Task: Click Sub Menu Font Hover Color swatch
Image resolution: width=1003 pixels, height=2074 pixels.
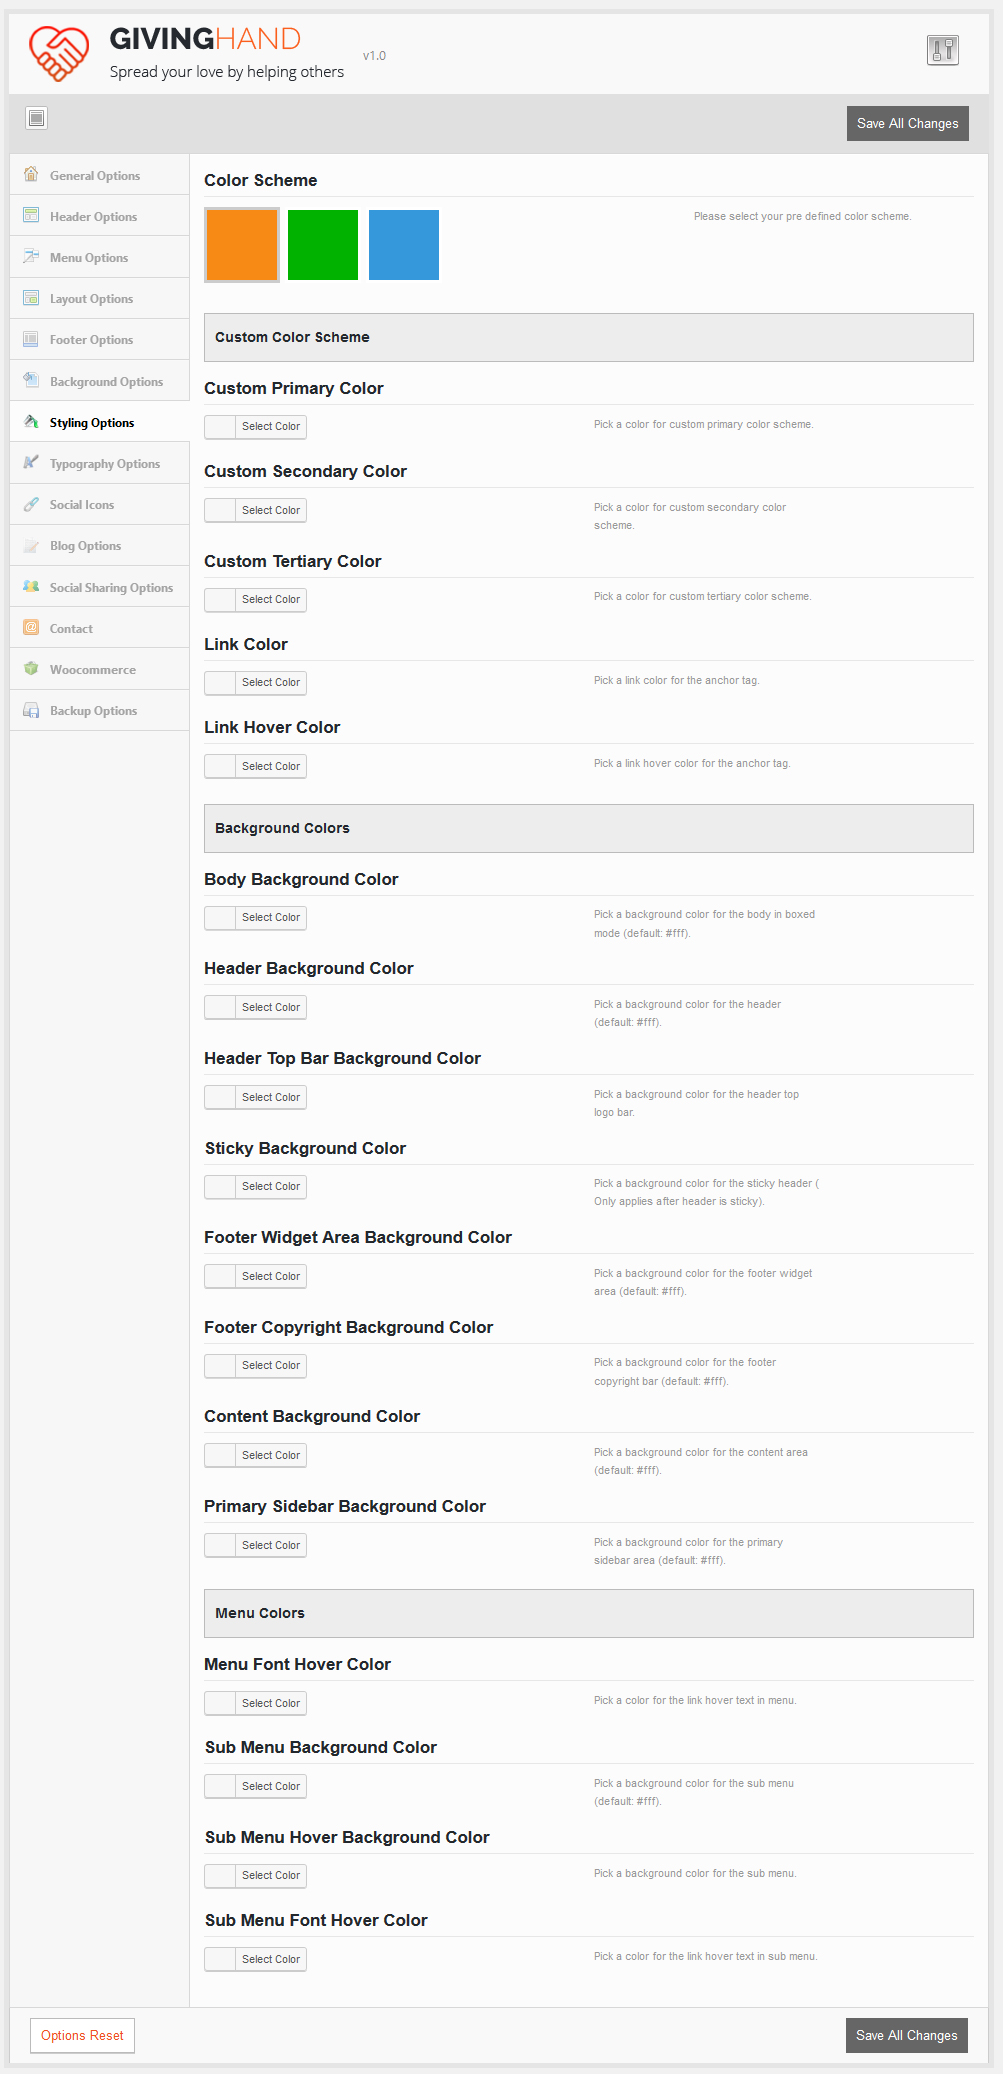Action: click(221, 1959)
